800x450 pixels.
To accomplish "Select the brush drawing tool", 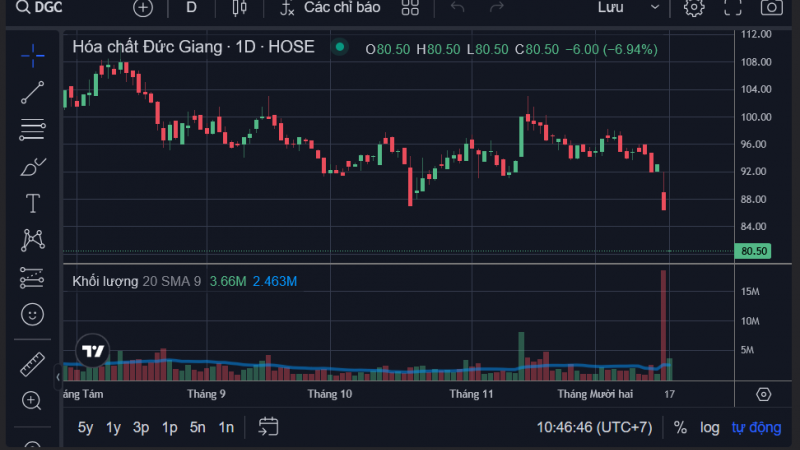I will tap(32, 166).
